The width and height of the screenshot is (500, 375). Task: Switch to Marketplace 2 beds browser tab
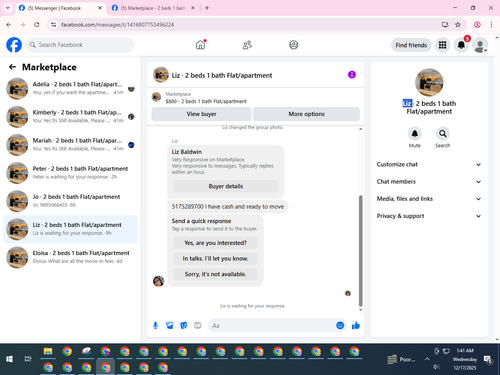(x=153, y=8)
